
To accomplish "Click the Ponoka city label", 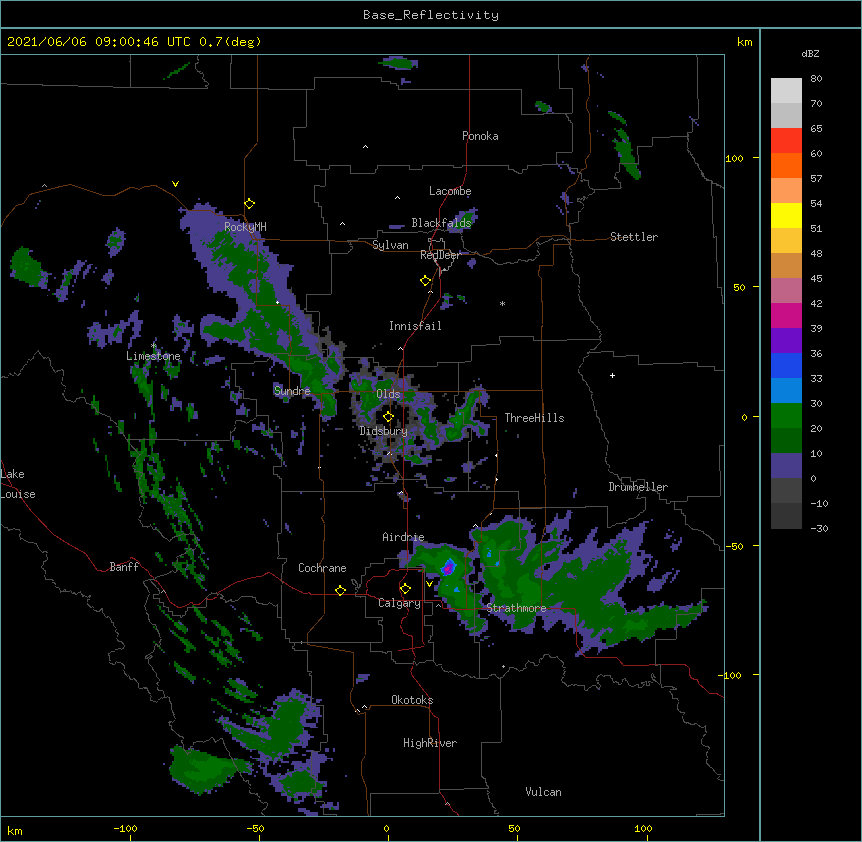I will pyautogui.click(x=480, y=136).
